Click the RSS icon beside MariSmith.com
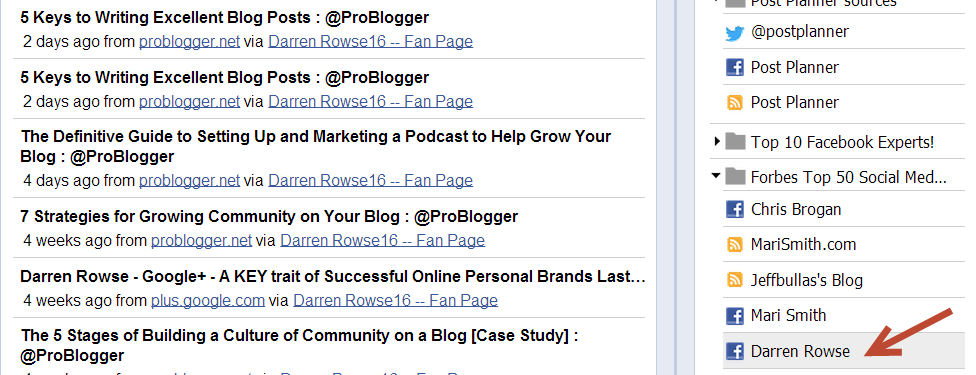This screenshot has width=976, height=375. (x=735, y=244)
